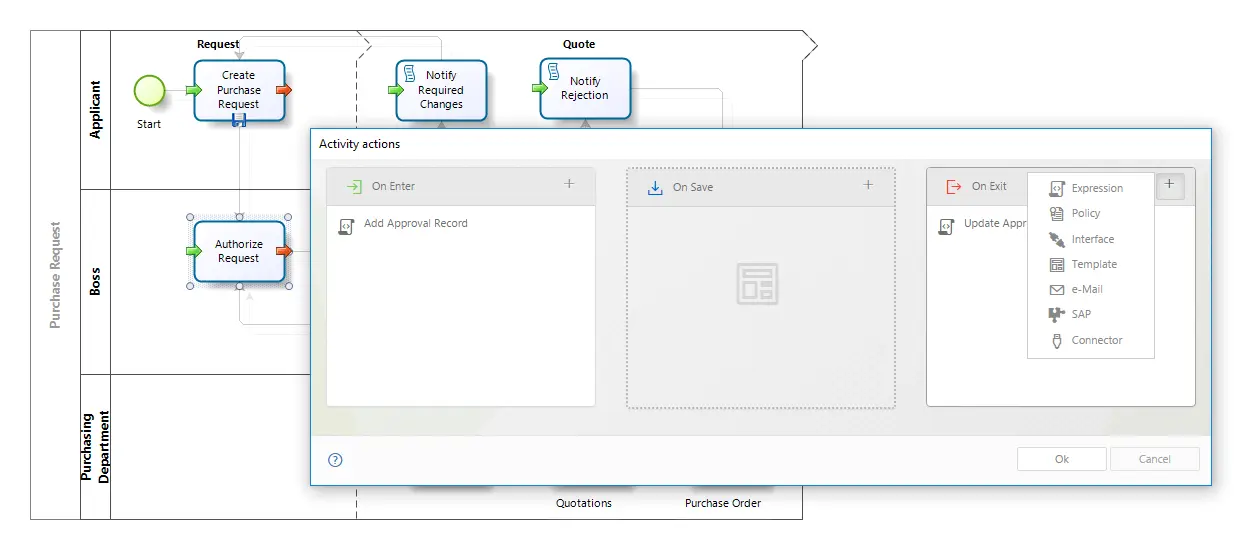Viewport: 1252px width, 549px height.
Task: Select the Boss lane header
Action: pos(95,281)
